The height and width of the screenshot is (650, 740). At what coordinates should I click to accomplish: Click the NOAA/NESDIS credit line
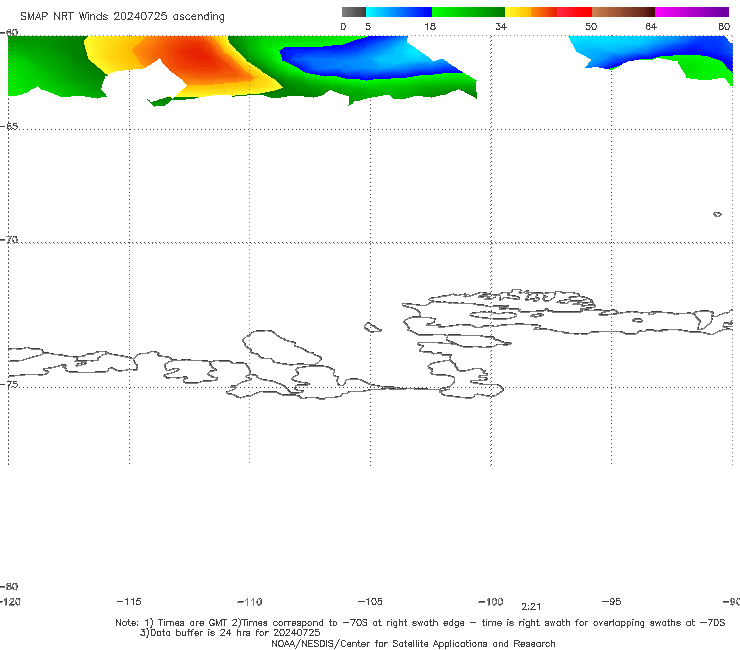tap(413, 644)
